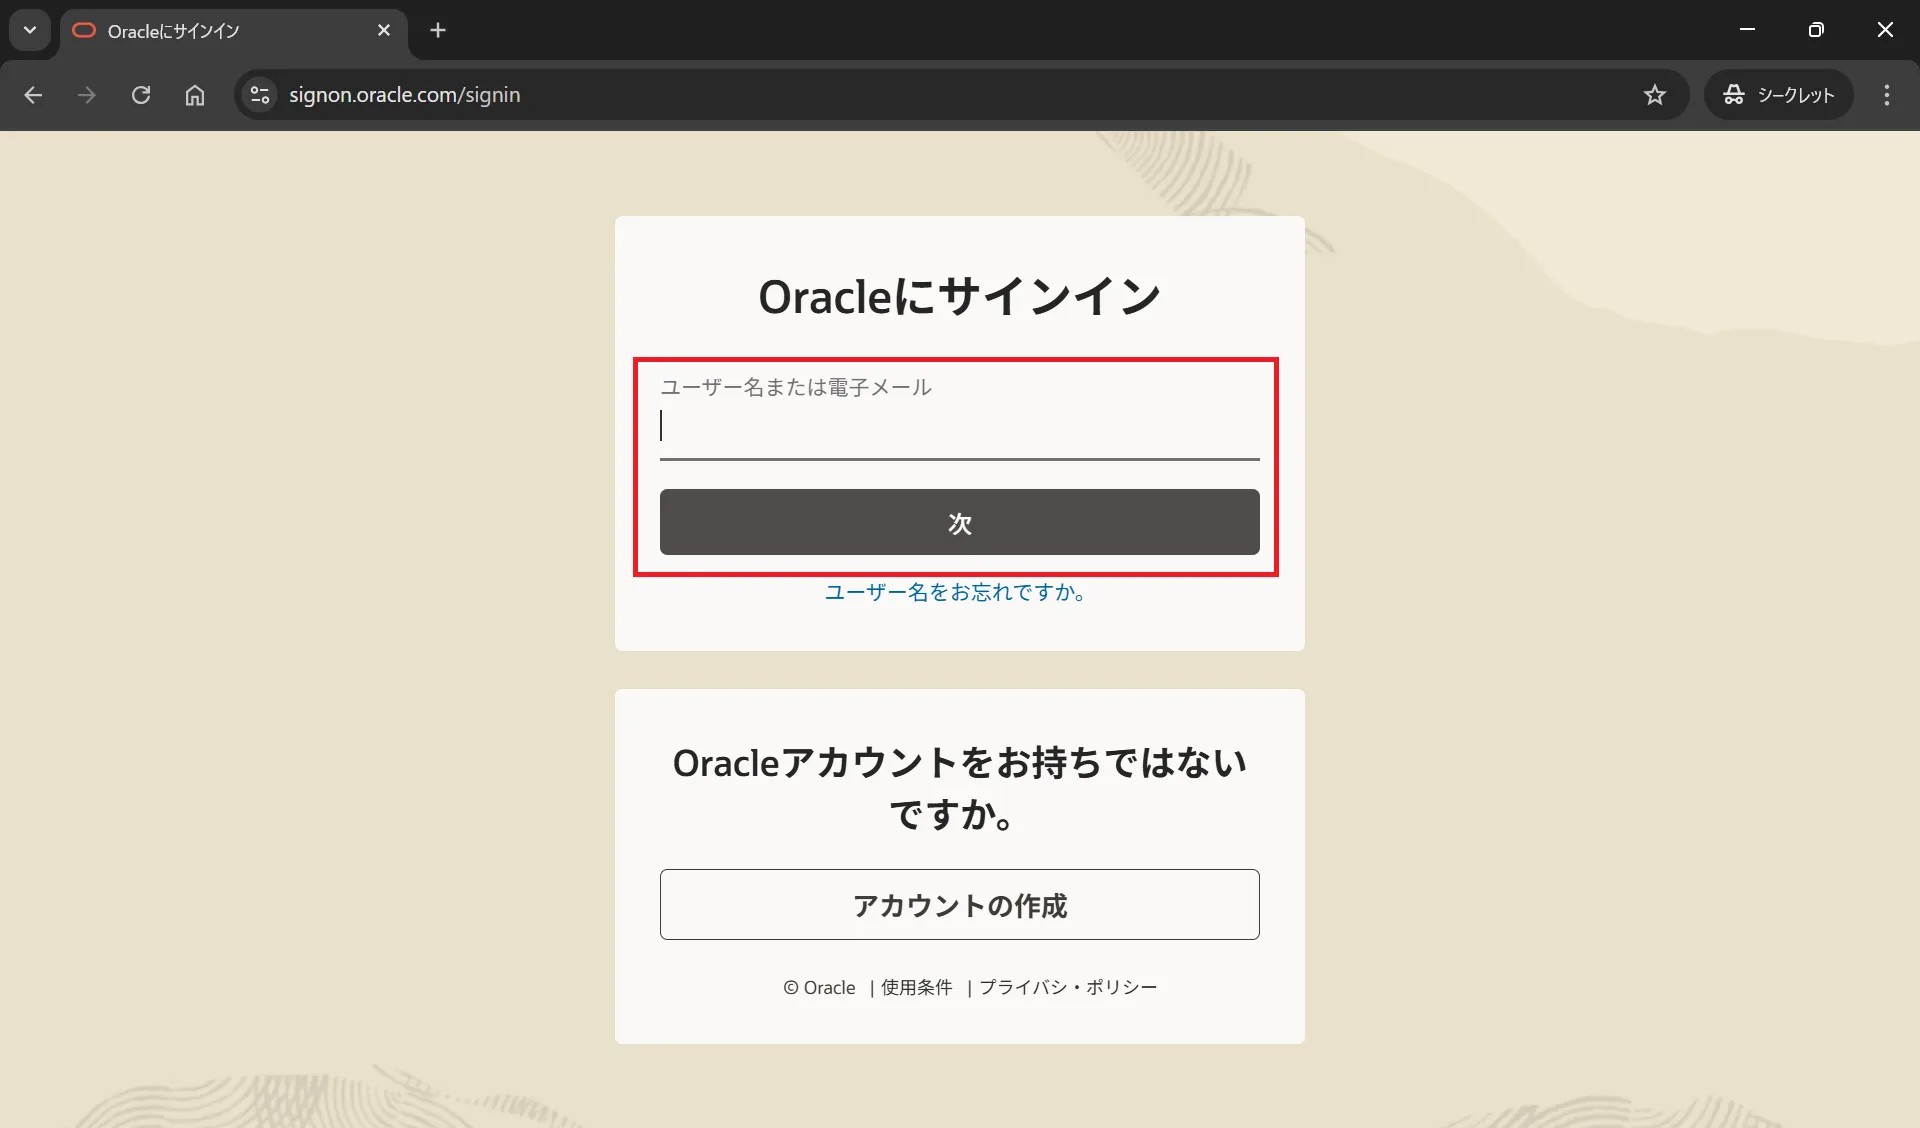Viewport: 1920px width, 1128px height.
Task: Click the Oracleアカウントをお持ちではないですか heading
Action: (960, 788)
